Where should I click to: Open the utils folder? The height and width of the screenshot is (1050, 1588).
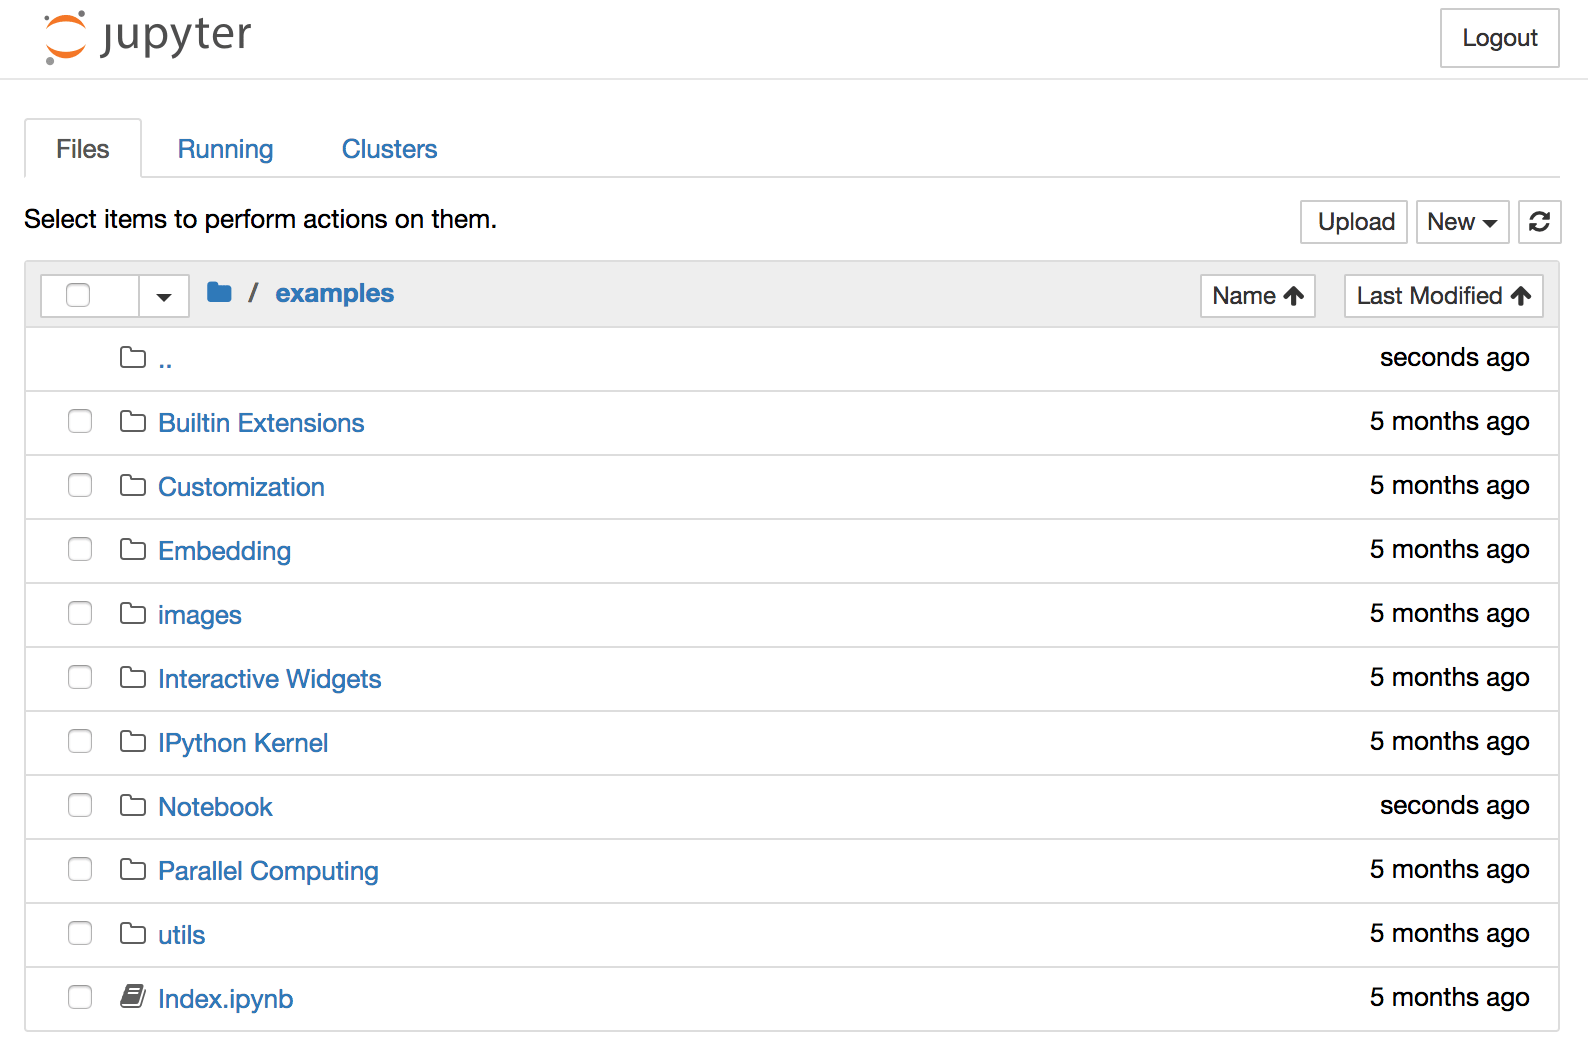(x=181, y=935)
